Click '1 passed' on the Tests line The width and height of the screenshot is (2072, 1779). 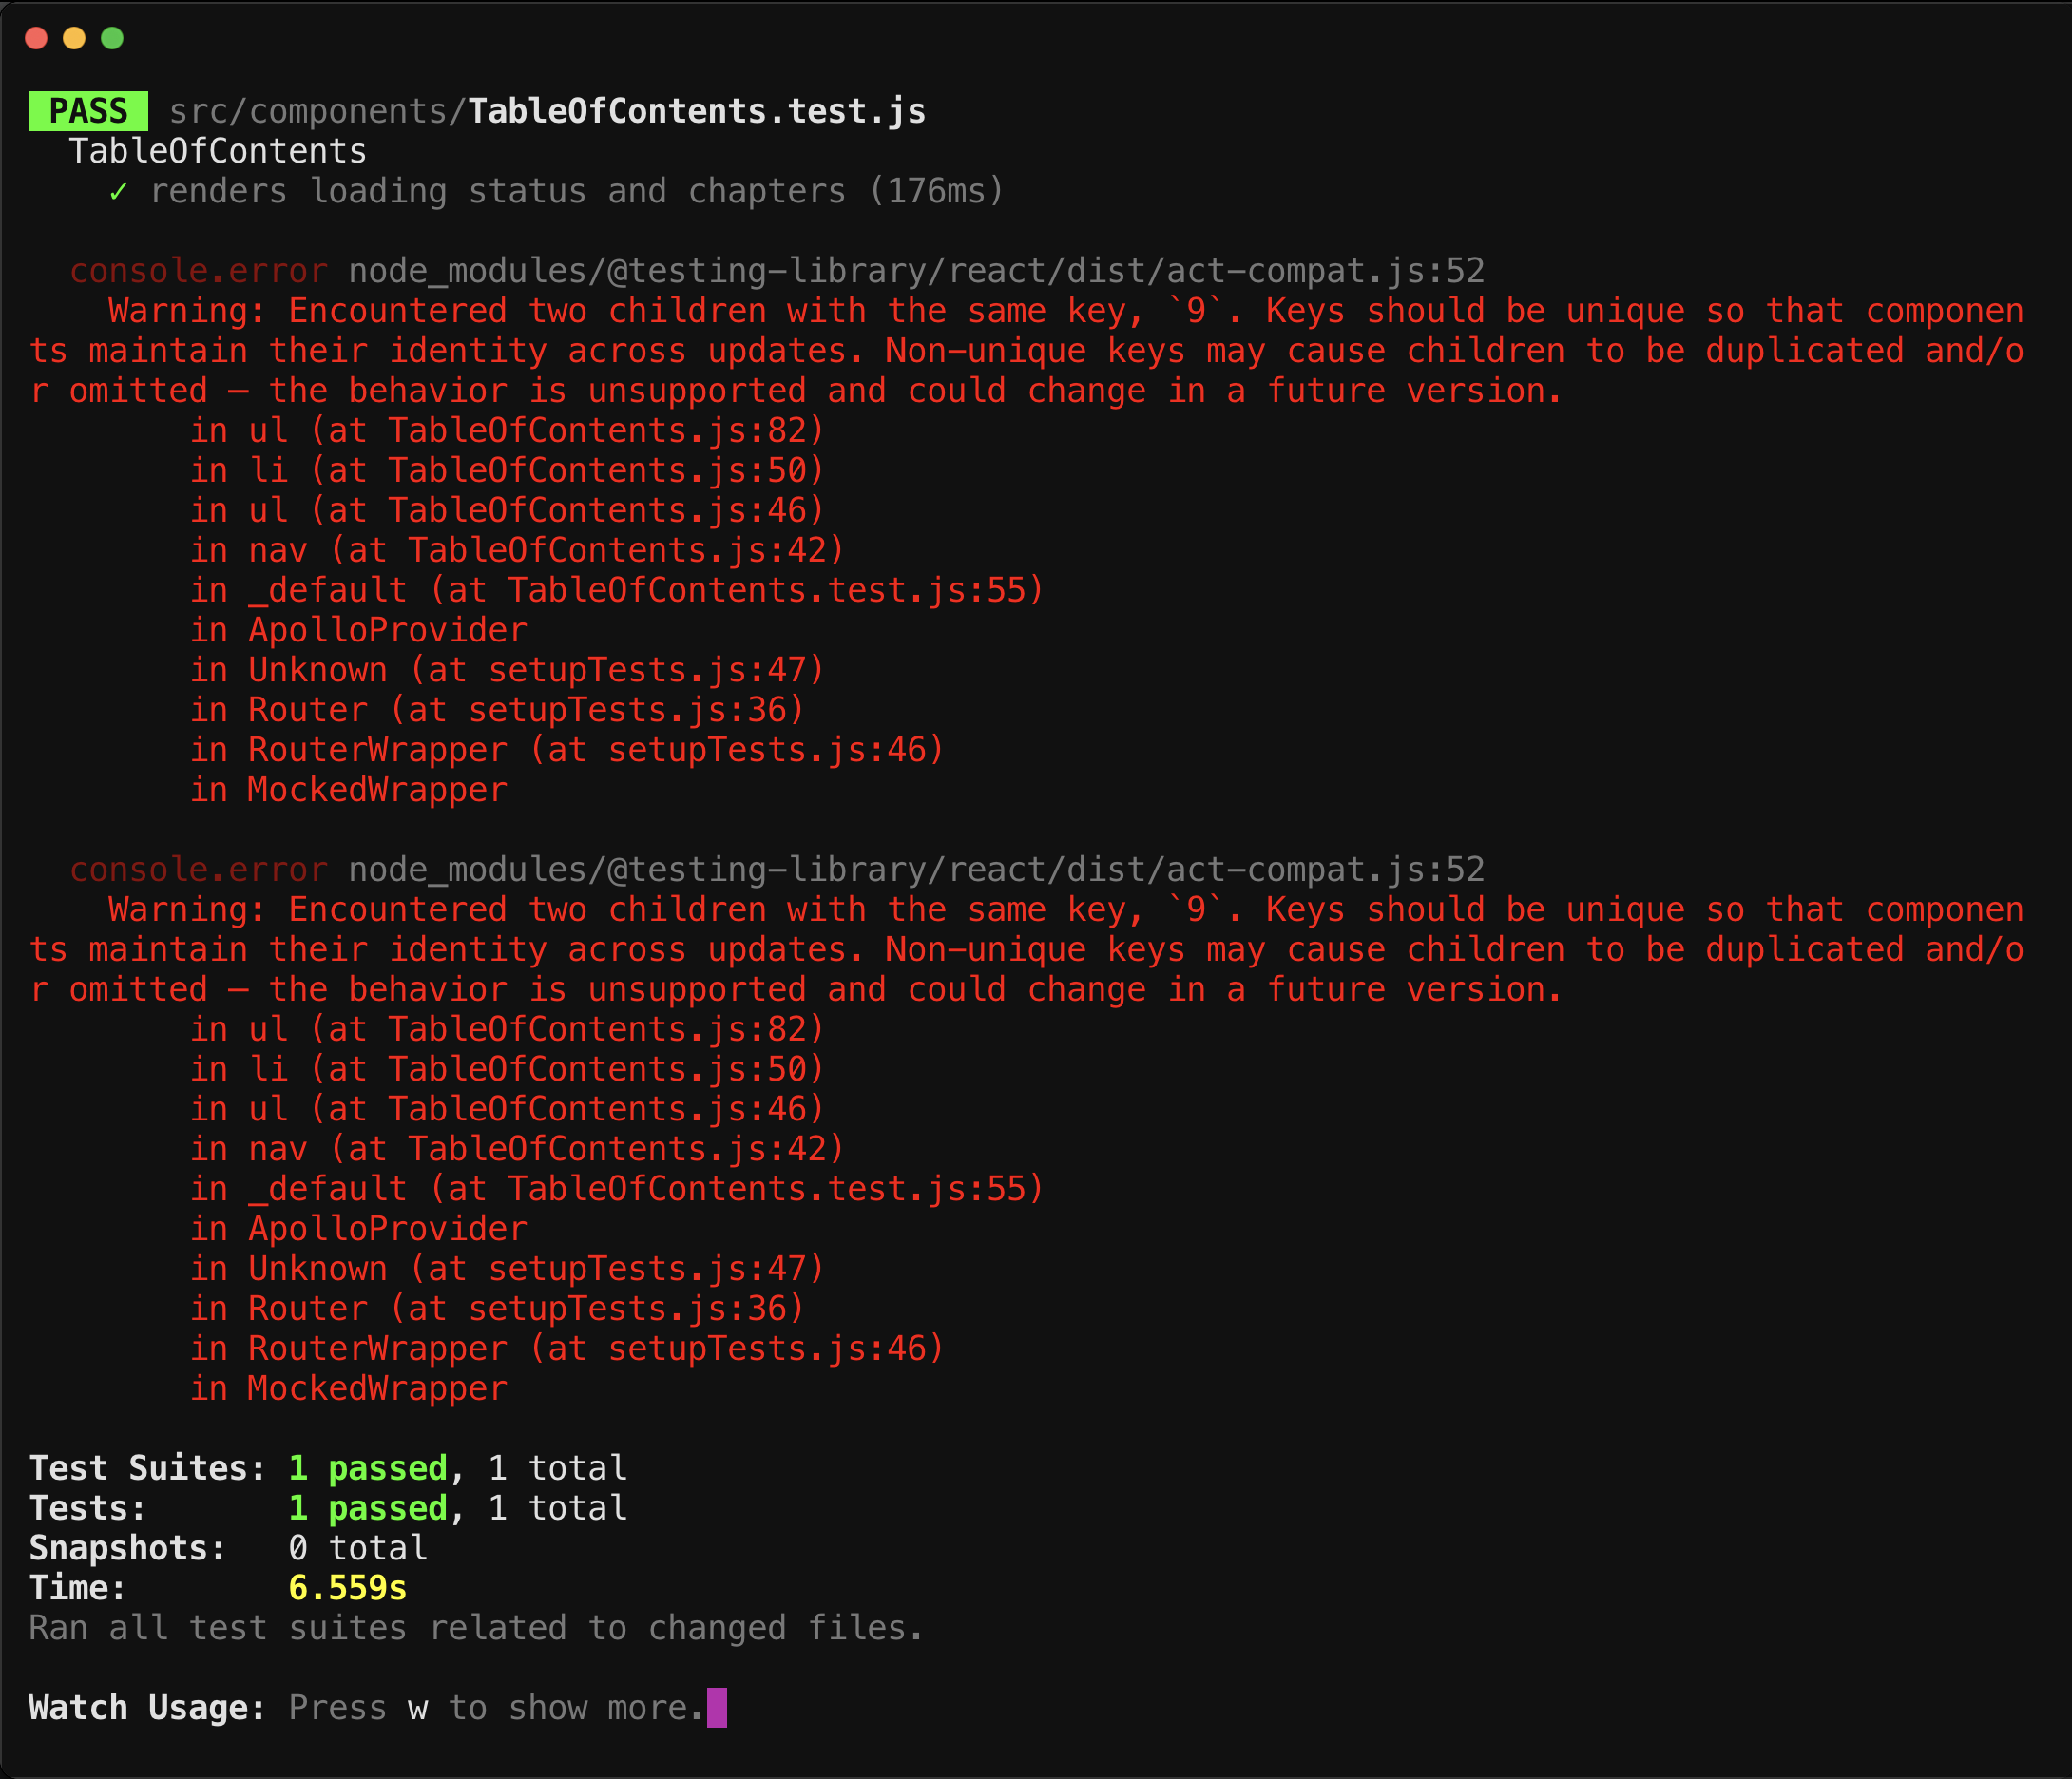click(x=368, y=1508)
